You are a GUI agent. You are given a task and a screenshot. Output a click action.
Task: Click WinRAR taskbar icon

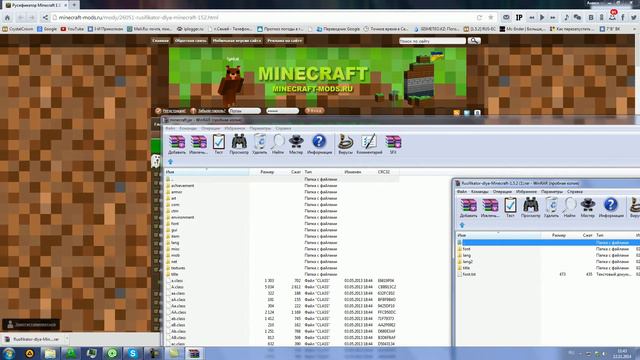pyautogui.click(x=194, y=353)
